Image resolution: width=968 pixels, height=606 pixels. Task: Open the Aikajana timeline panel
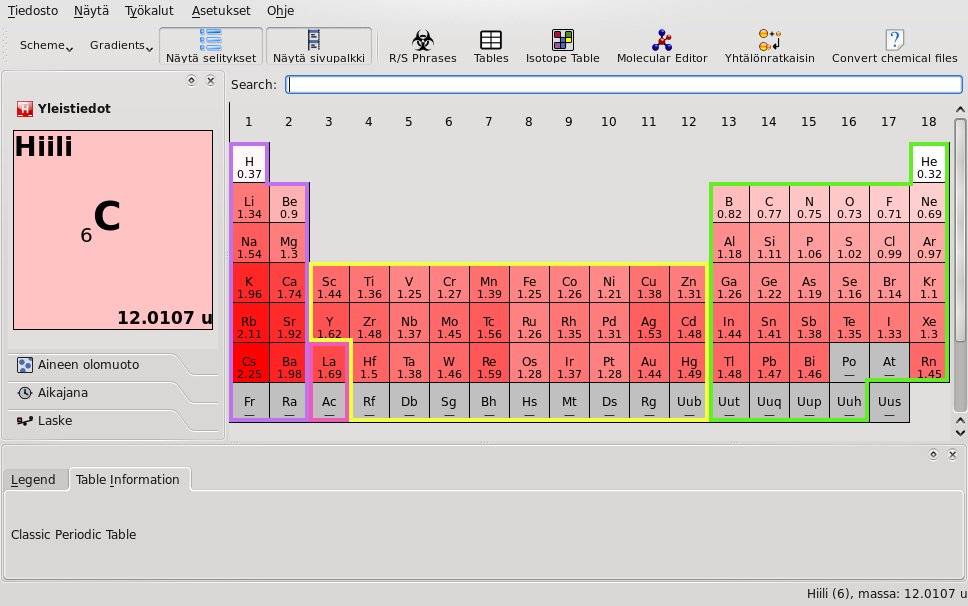(x=63, y=393)
